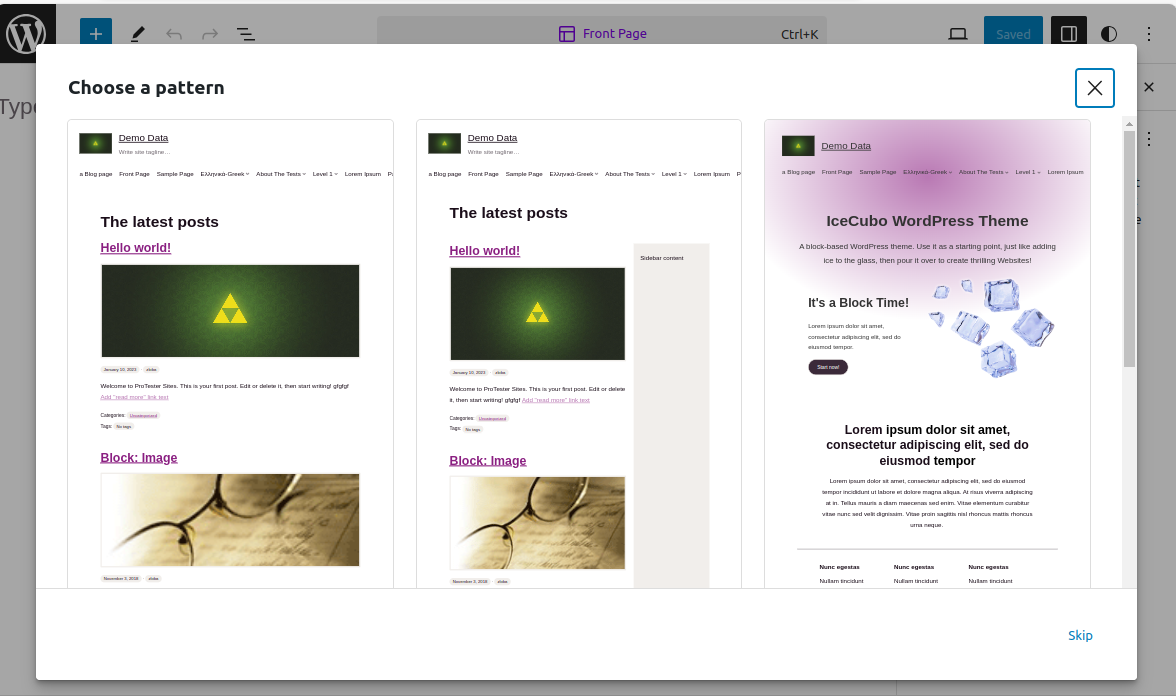
Task: Close the settings sidebar behind the dialog
Action: click(x=1149, y=87)
